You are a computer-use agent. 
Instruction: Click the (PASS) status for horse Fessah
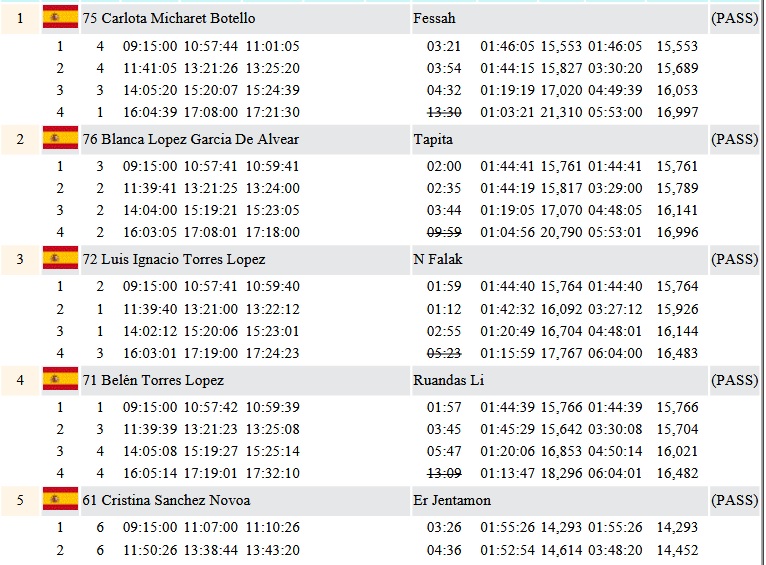[x=734, y=18]
